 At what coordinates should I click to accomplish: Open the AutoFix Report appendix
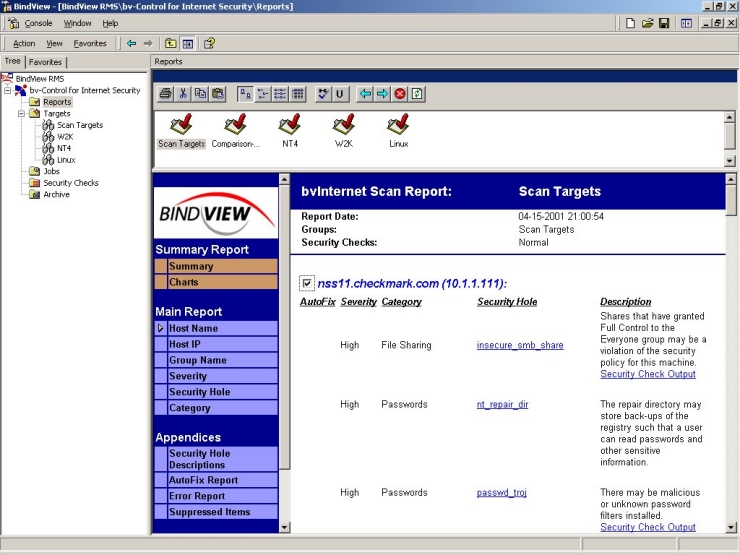point(216,480)
